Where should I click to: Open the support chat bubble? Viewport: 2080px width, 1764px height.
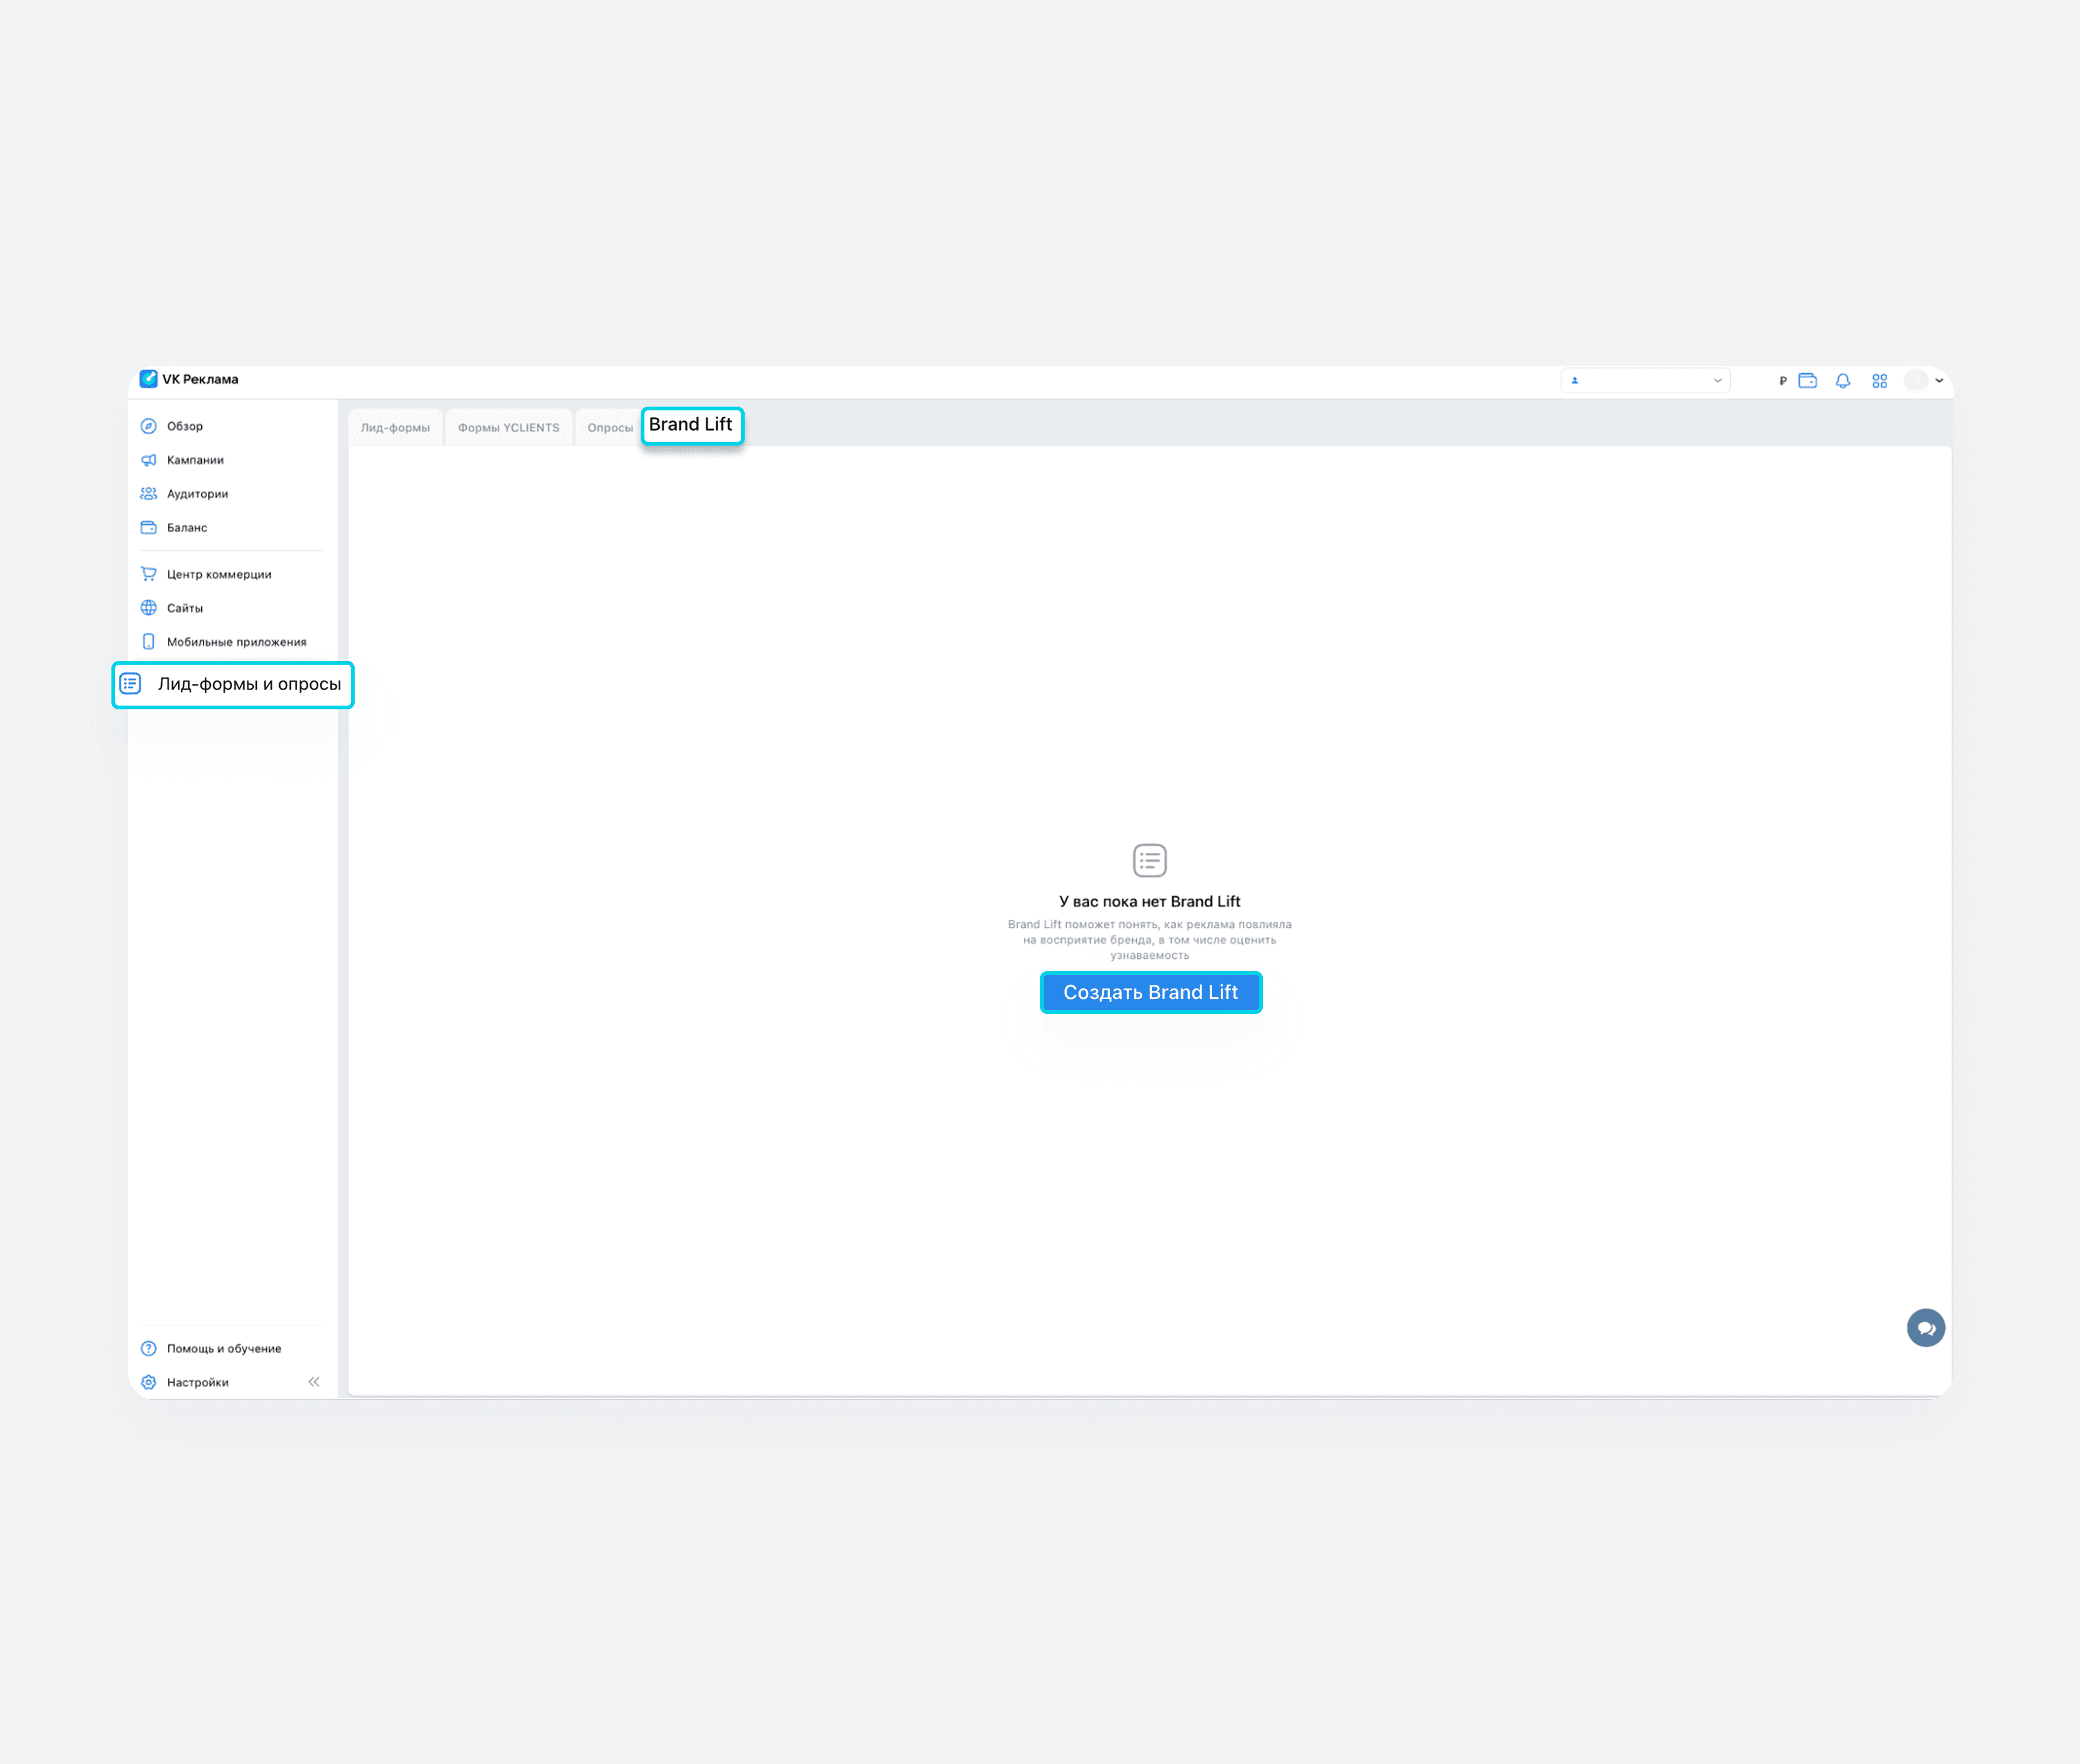(1925, 1328)
